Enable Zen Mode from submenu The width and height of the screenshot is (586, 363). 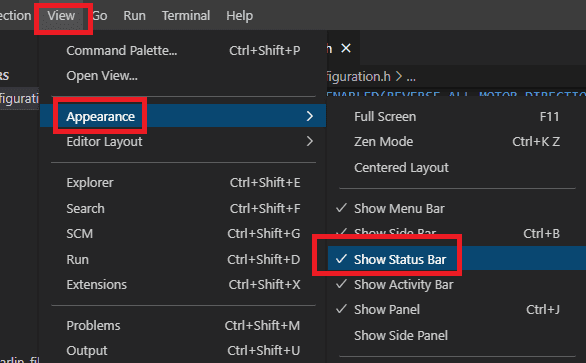pos(457,142)
